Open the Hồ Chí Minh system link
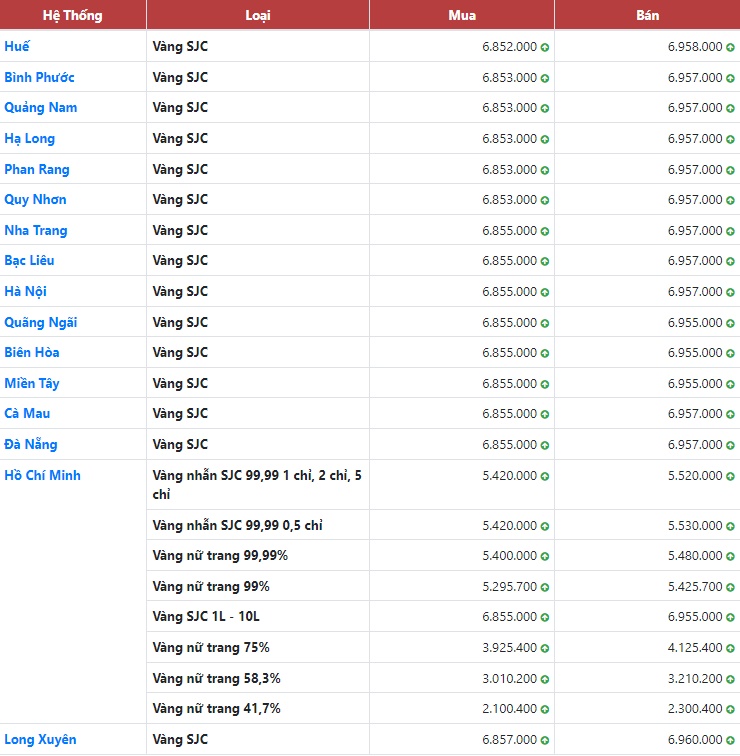The image size is (740, 756). [x=42, y=475]
